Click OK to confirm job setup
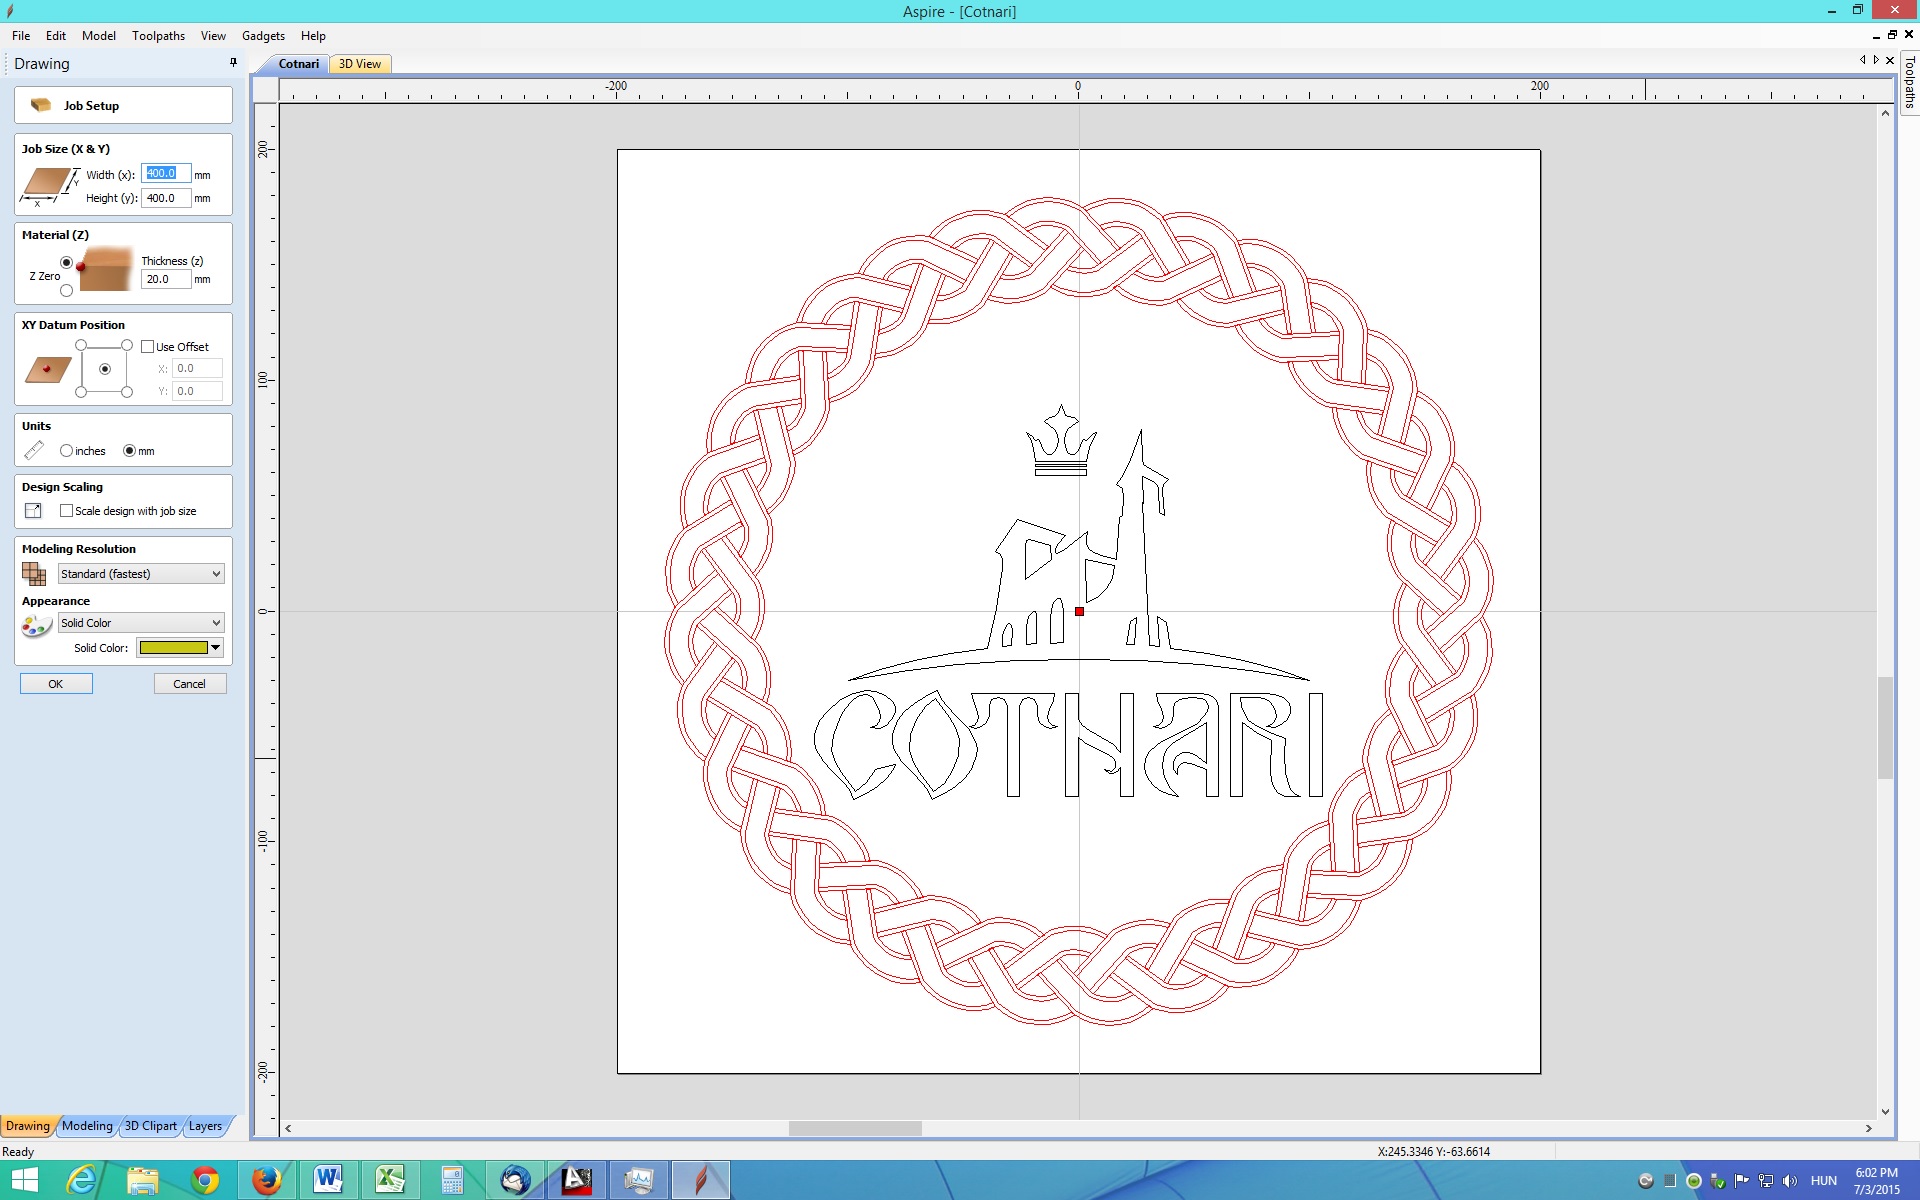This screenshot has width=1920, height=1200. point(56,684)
